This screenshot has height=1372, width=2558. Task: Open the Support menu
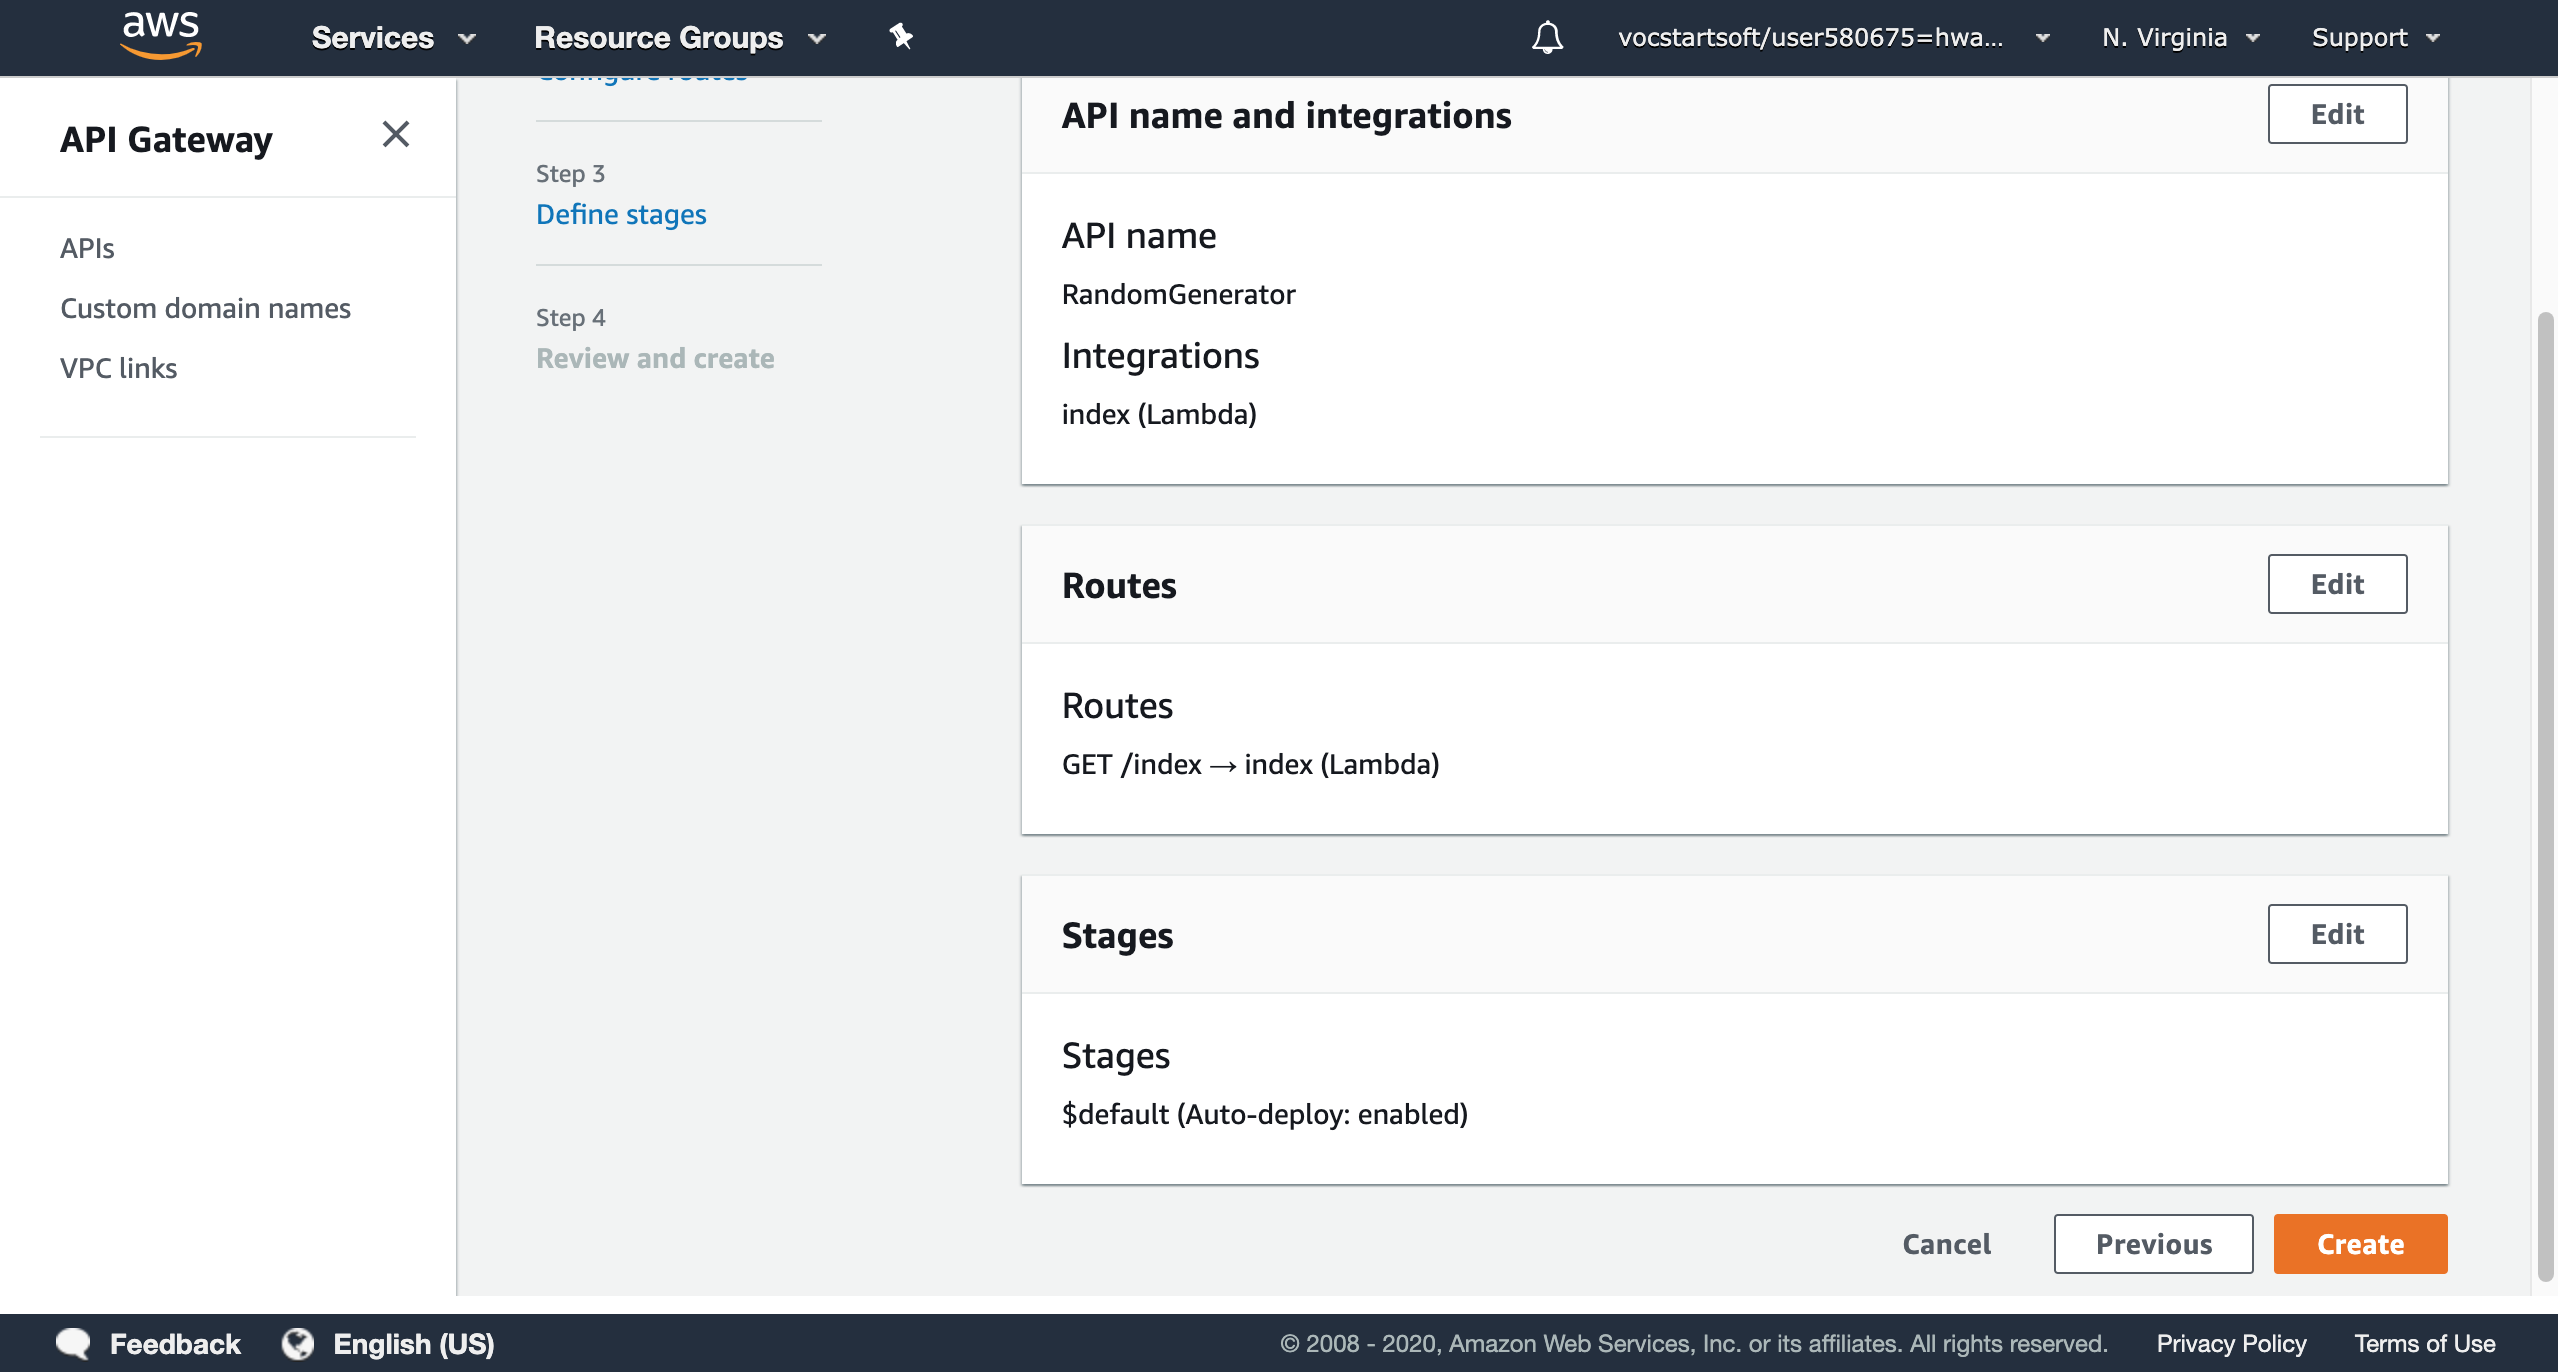point(2376,38)
